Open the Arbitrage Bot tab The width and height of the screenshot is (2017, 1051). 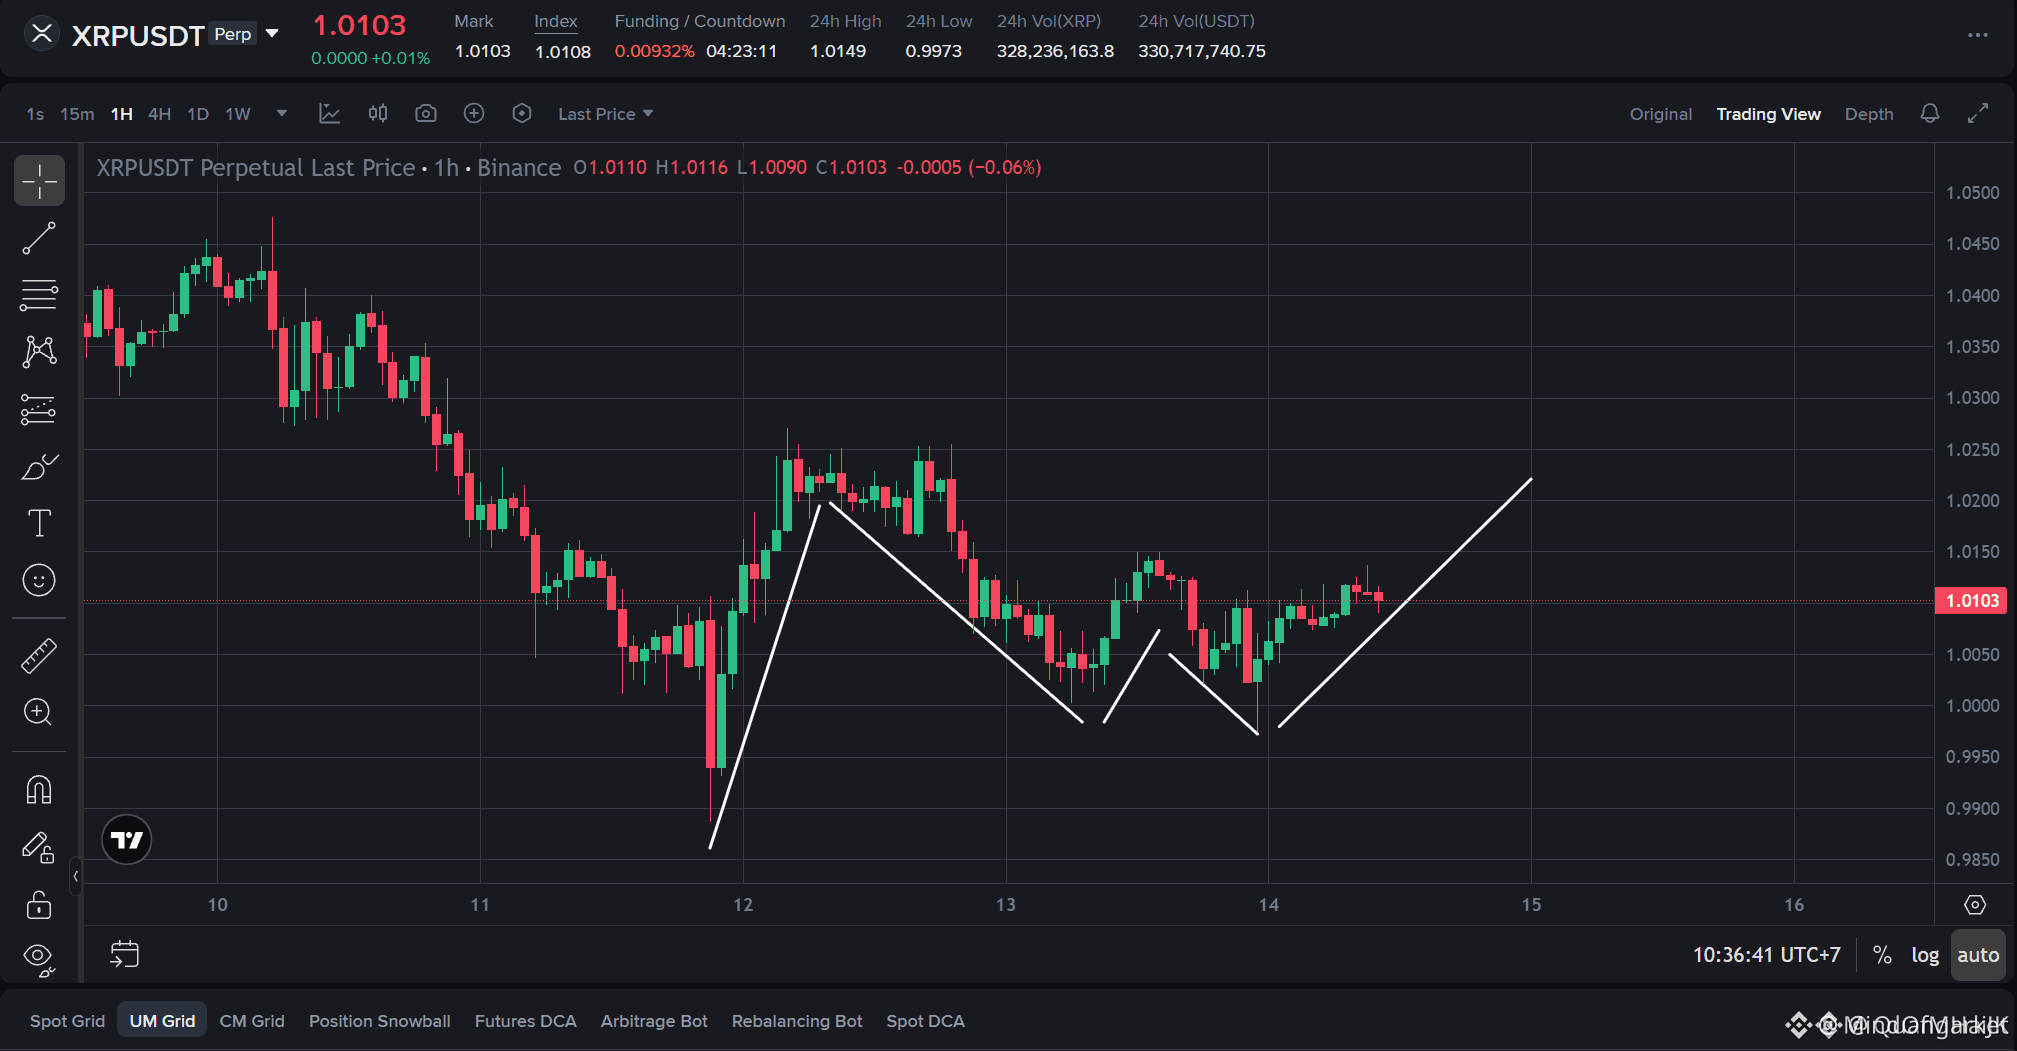pyautogui.click(x=654, y=1021)
